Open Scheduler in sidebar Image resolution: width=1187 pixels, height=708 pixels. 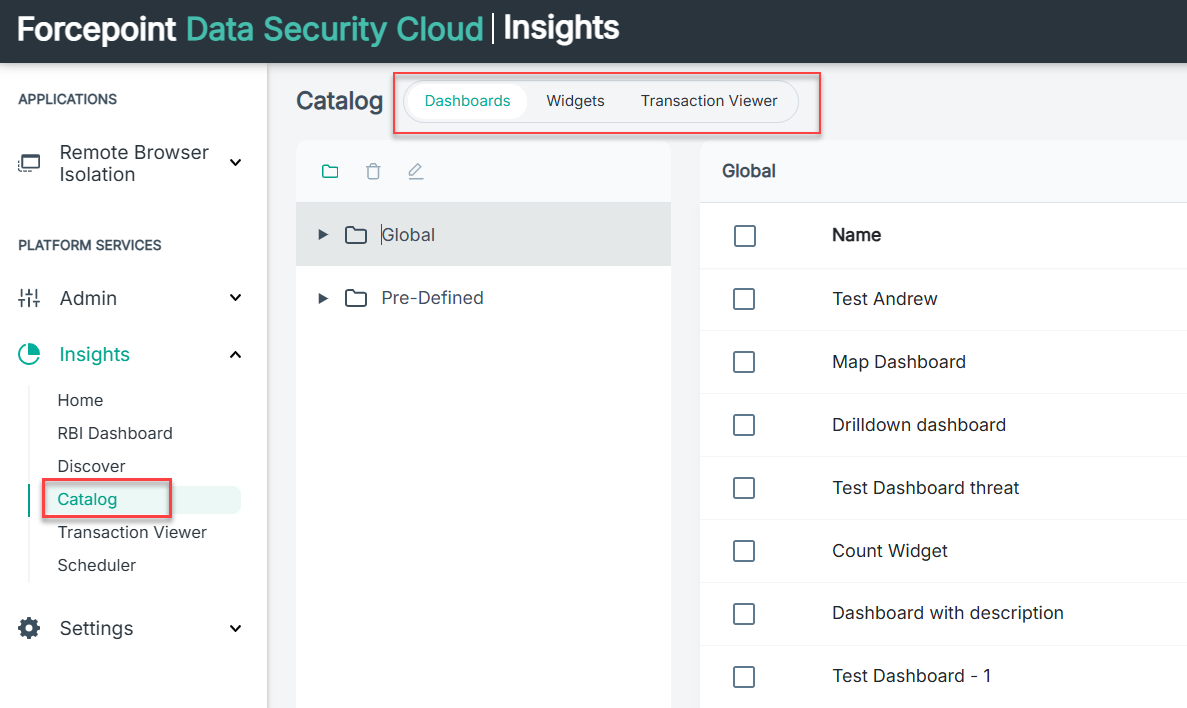click(x=97, y=565)
